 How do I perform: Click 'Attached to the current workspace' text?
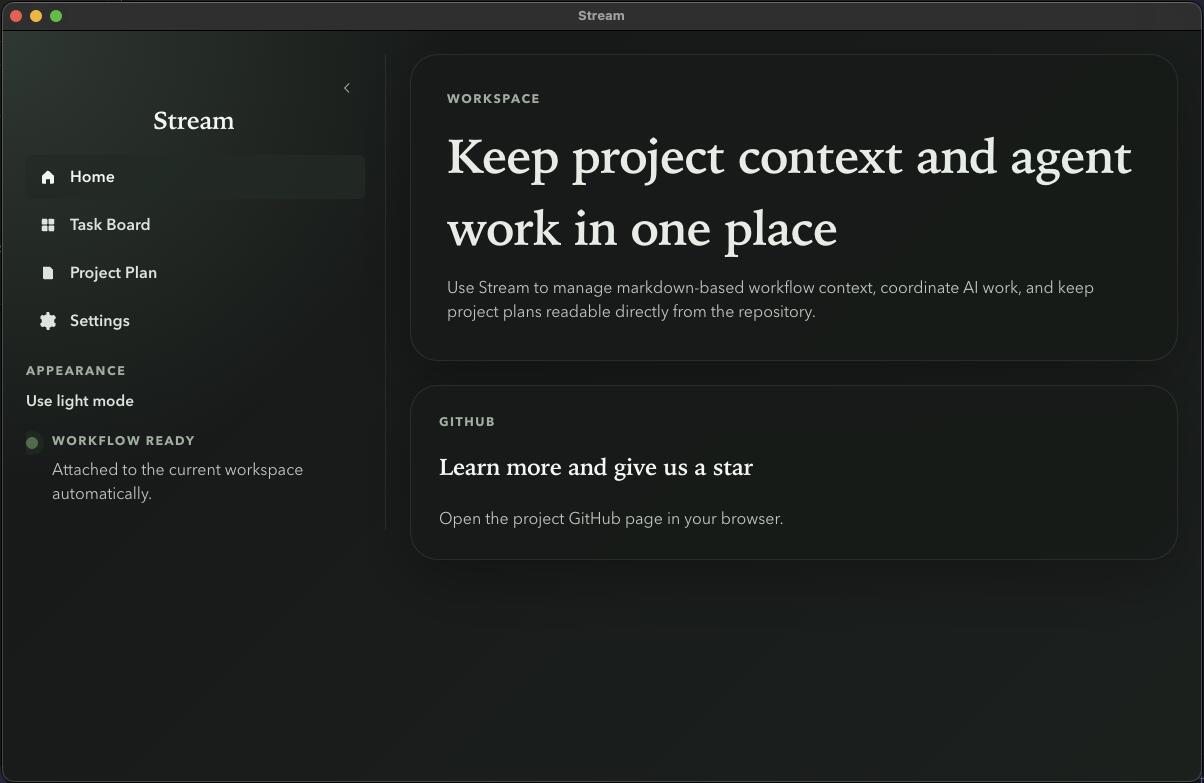[177, 482]
